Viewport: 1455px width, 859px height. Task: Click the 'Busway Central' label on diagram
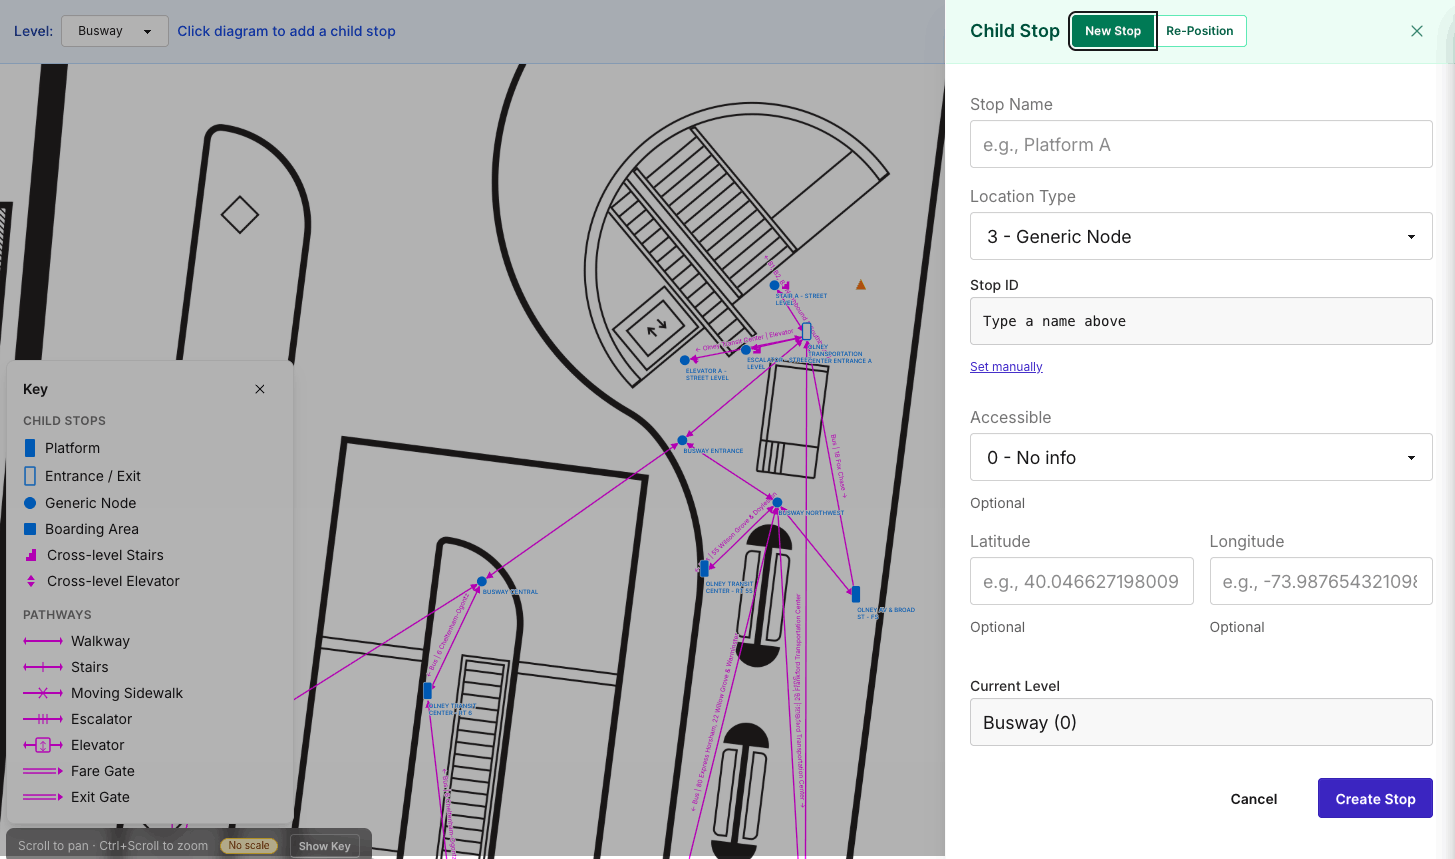click(x=510, y=592)
